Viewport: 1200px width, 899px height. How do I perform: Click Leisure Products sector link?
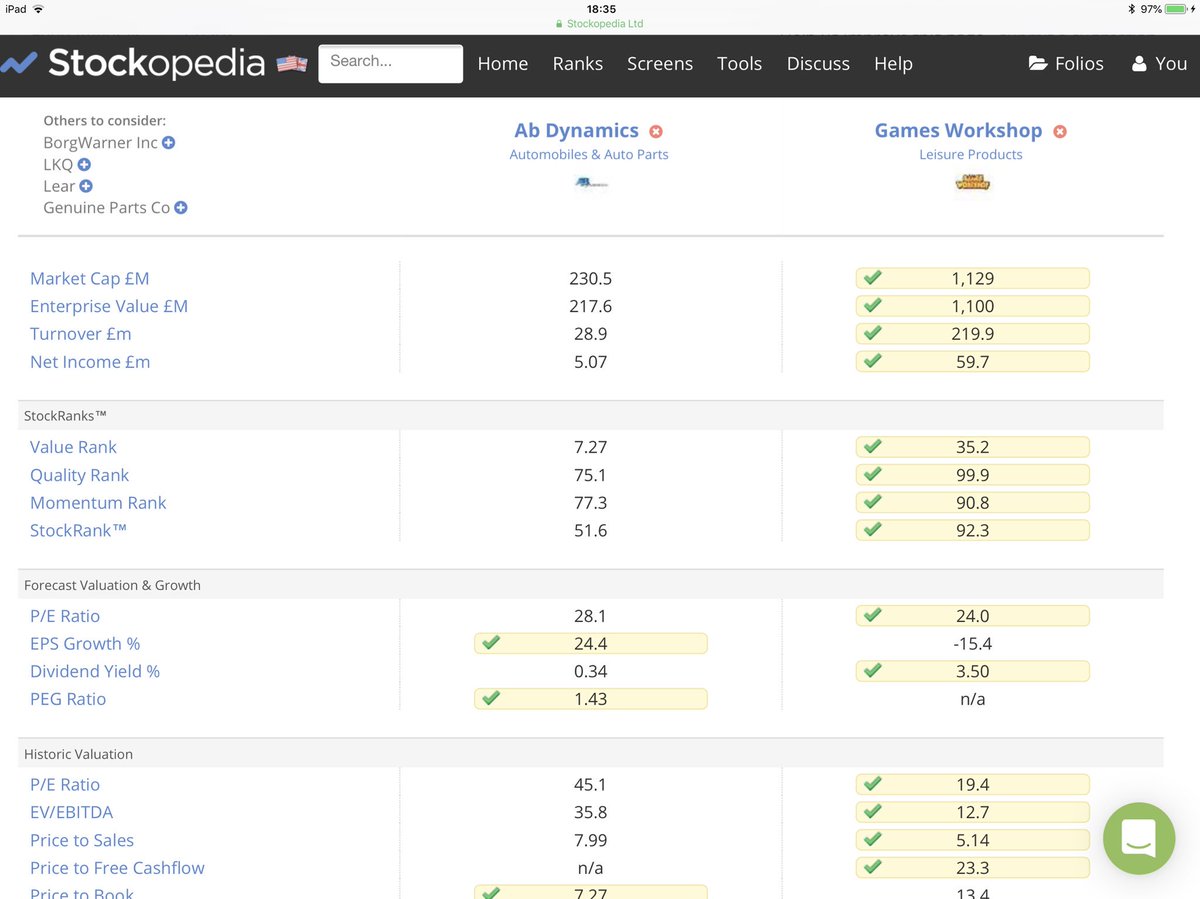coord(971,154)
